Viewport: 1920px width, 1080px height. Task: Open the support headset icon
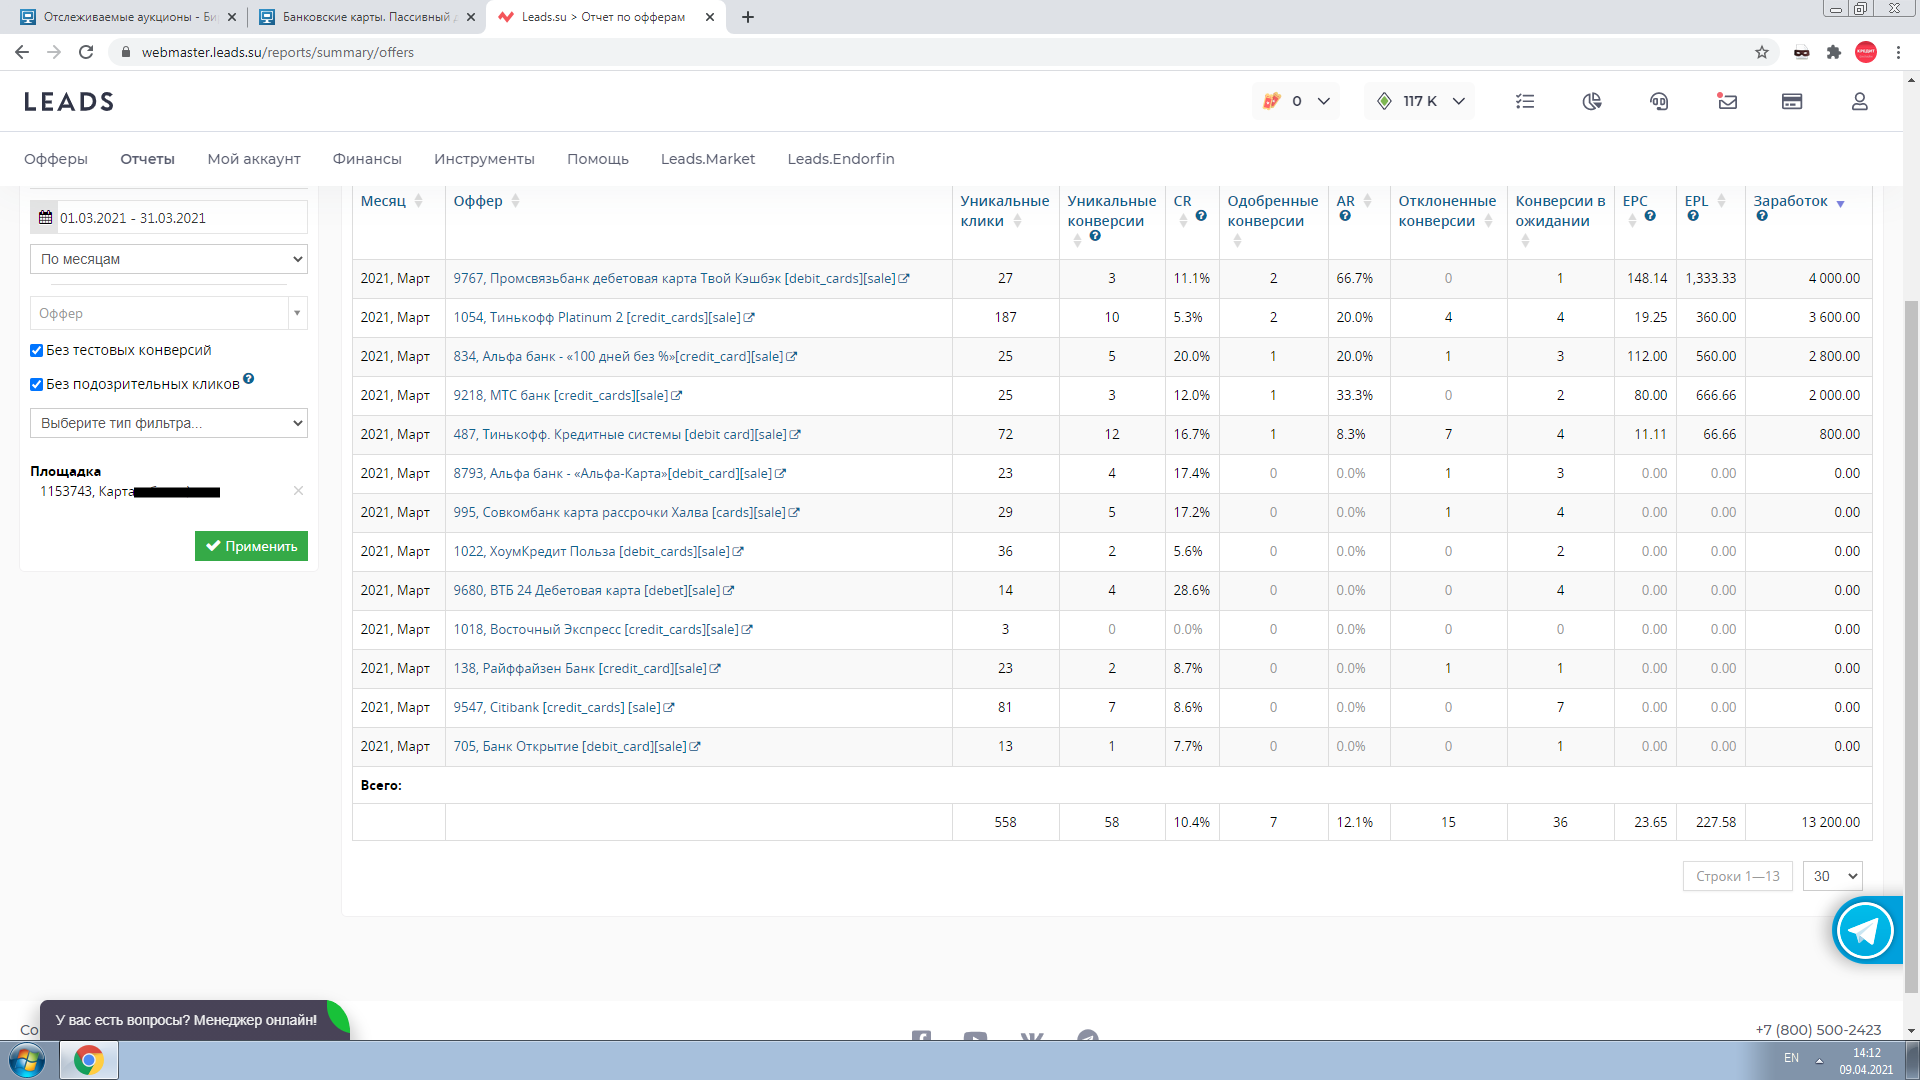click(1659, 101)
